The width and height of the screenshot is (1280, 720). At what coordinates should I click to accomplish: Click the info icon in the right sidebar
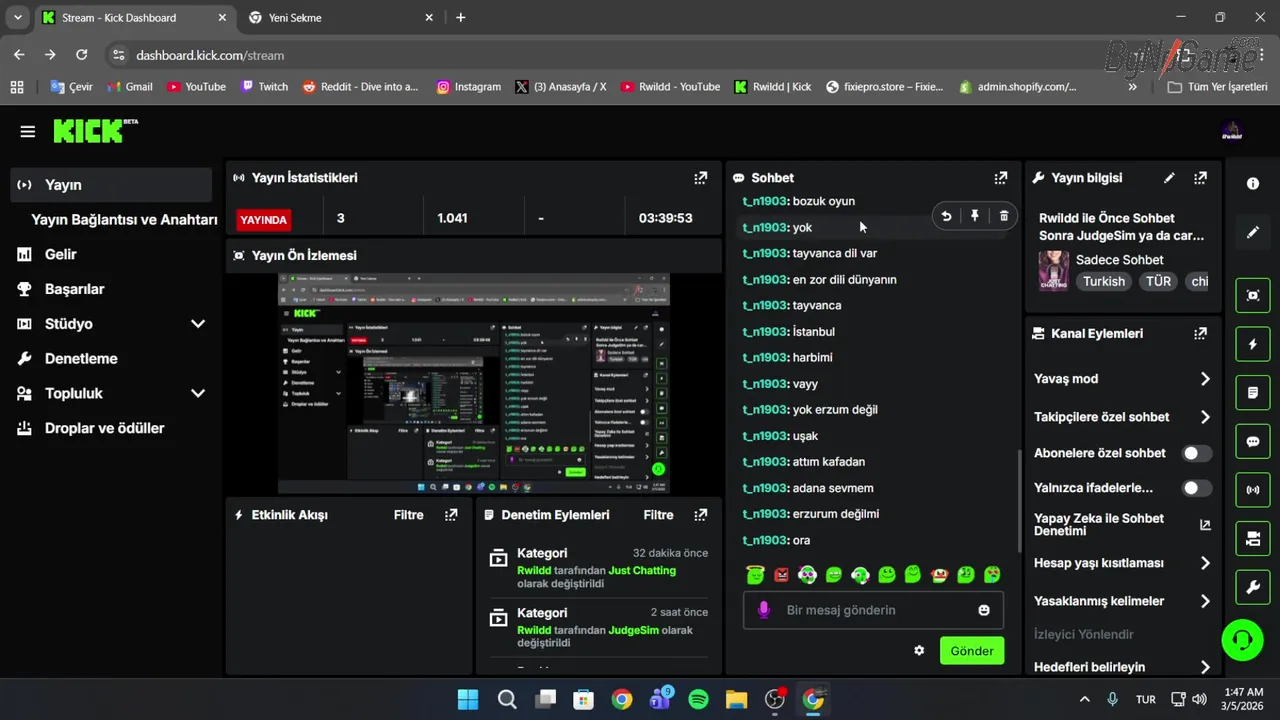1253,184
